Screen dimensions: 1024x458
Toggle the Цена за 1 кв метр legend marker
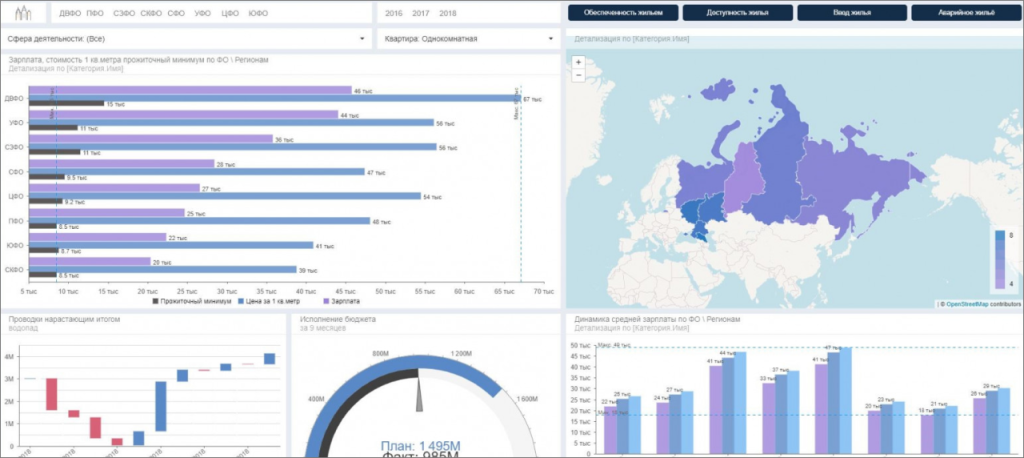click(240, 300)
